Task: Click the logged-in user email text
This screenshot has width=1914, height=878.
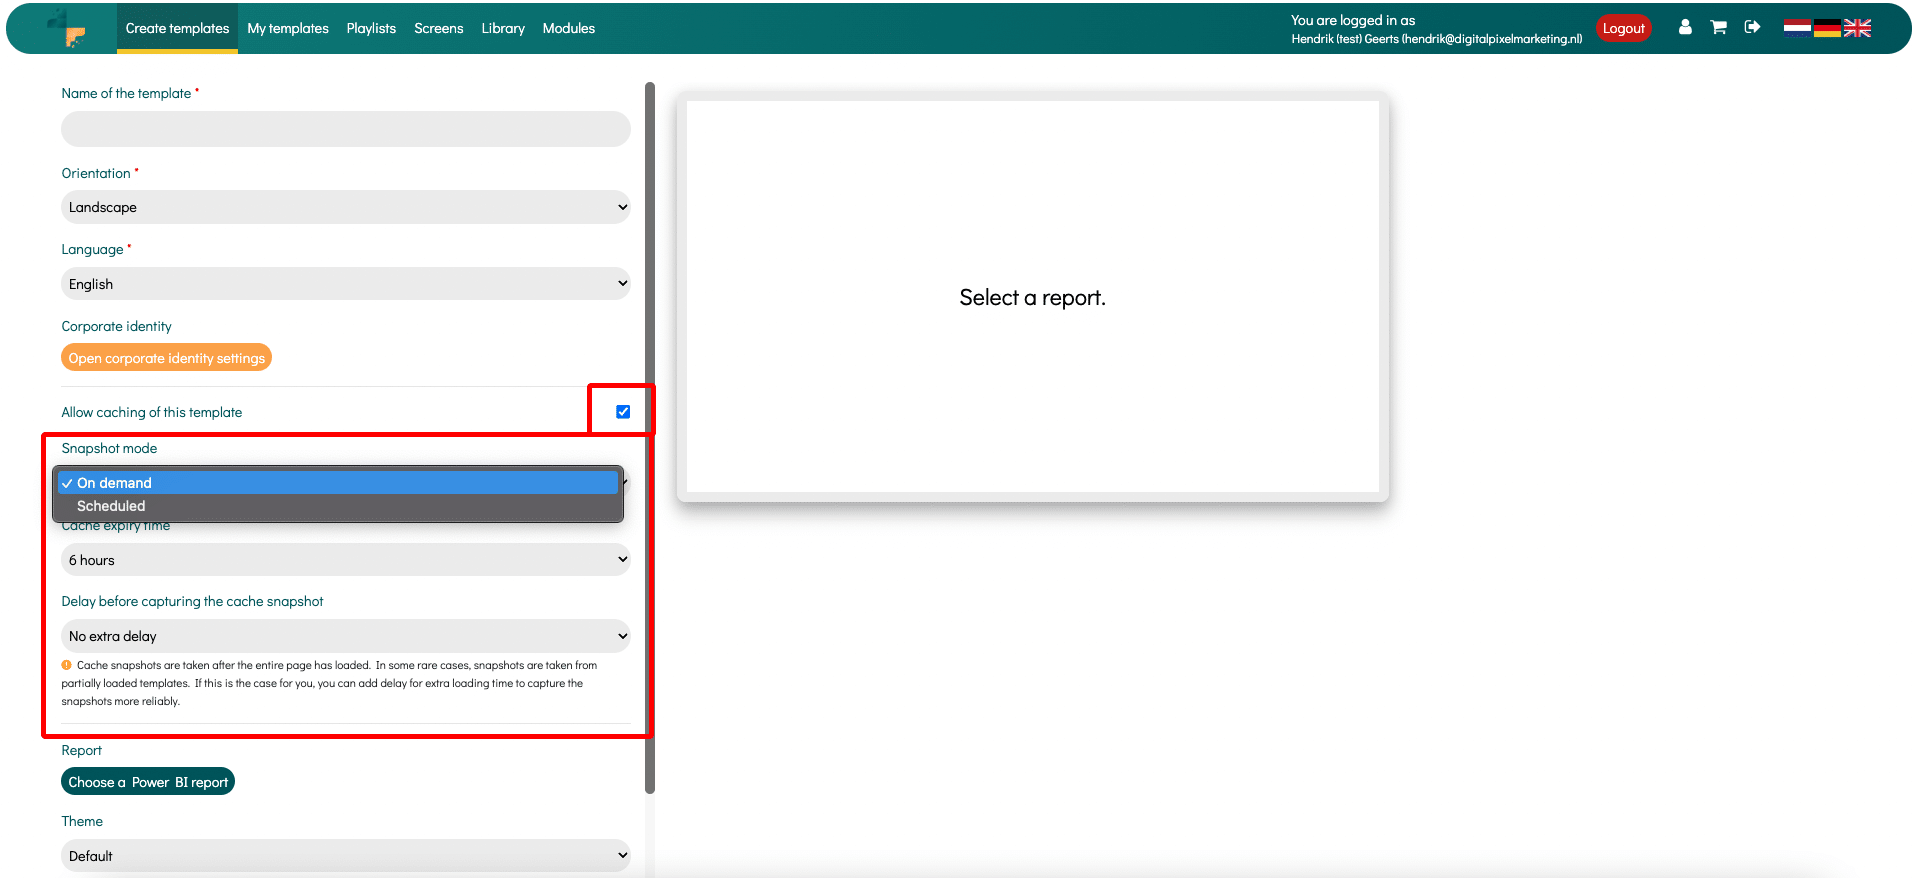Action: pos(1436,39)
